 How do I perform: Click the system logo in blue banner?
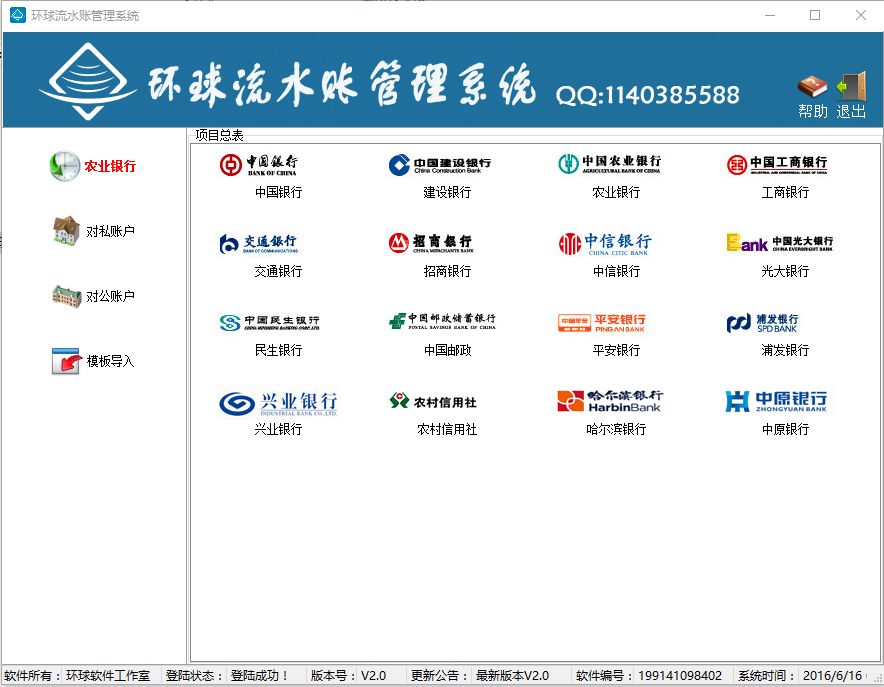[87, 82]
